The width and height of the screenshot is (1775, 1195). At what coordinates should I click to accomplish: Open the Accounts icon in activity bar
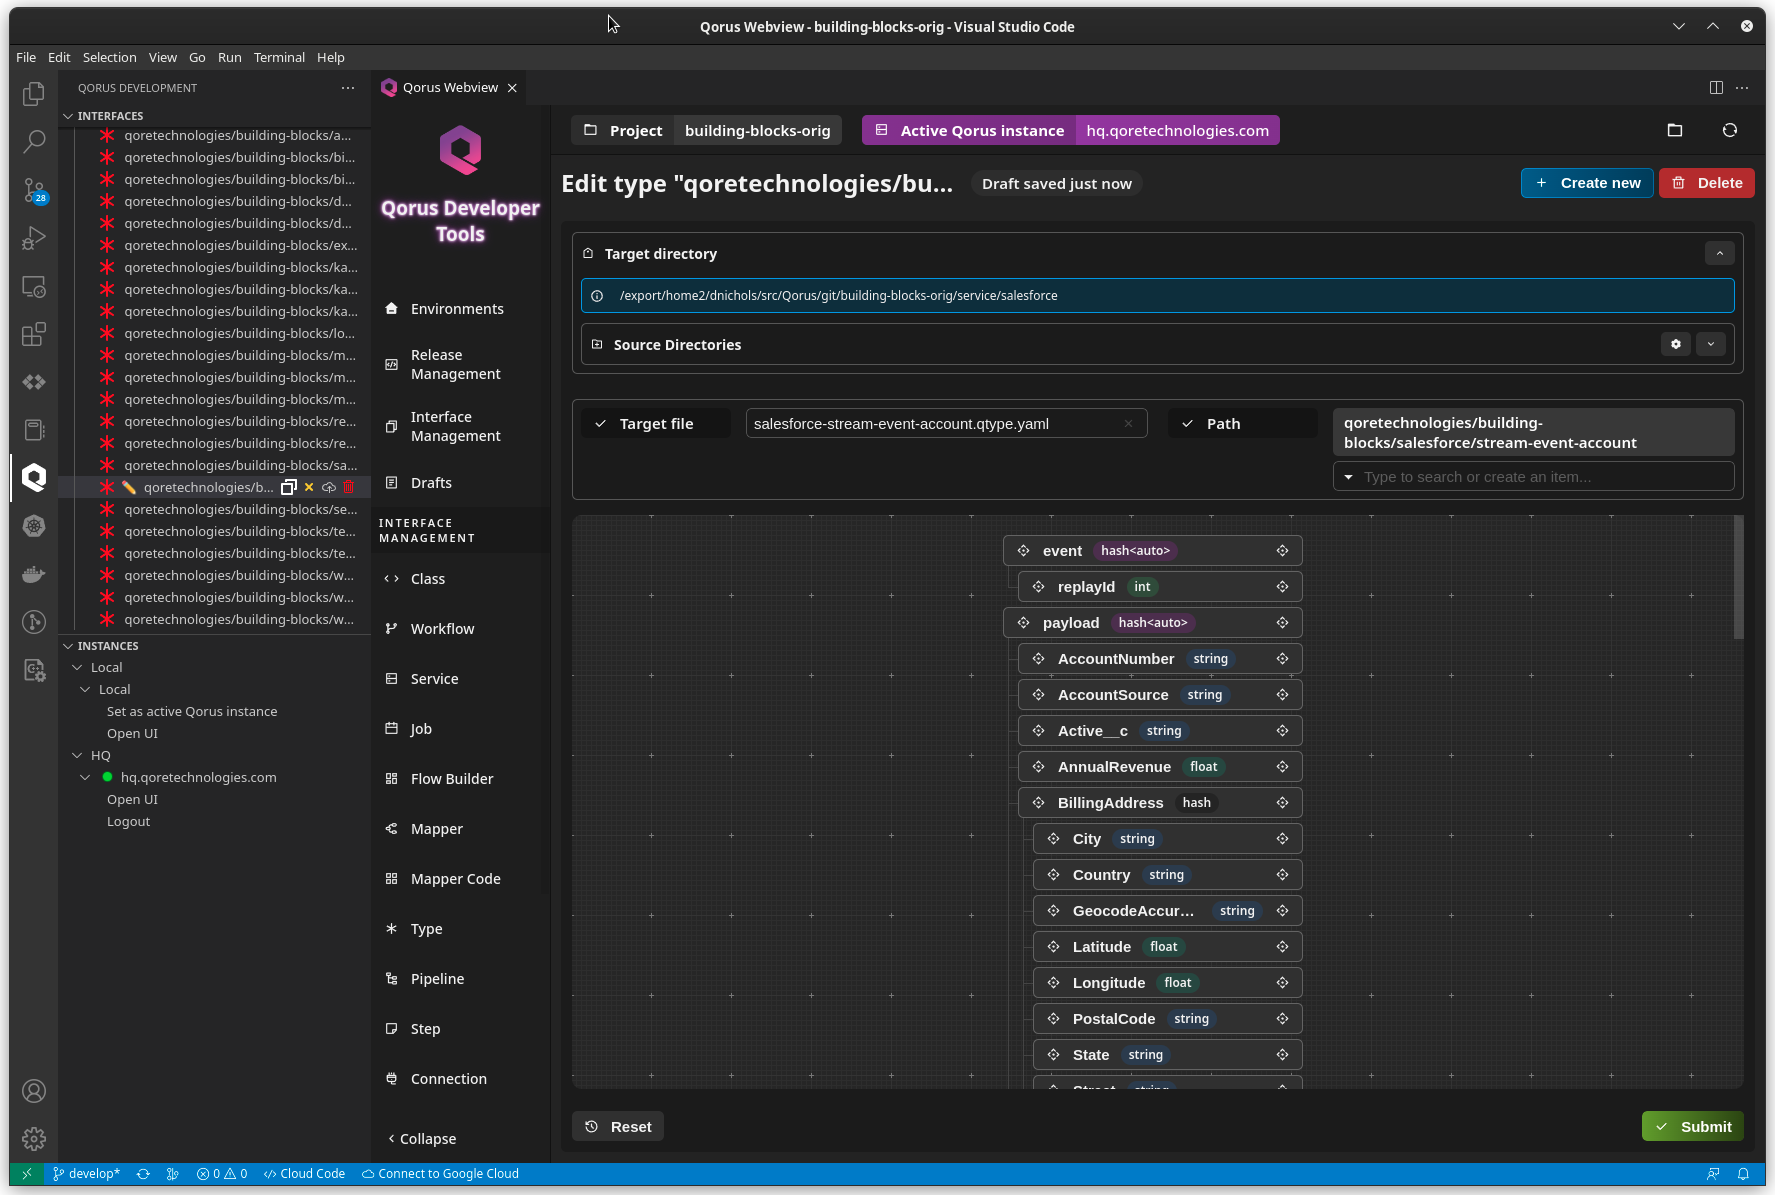point(34,1091)
